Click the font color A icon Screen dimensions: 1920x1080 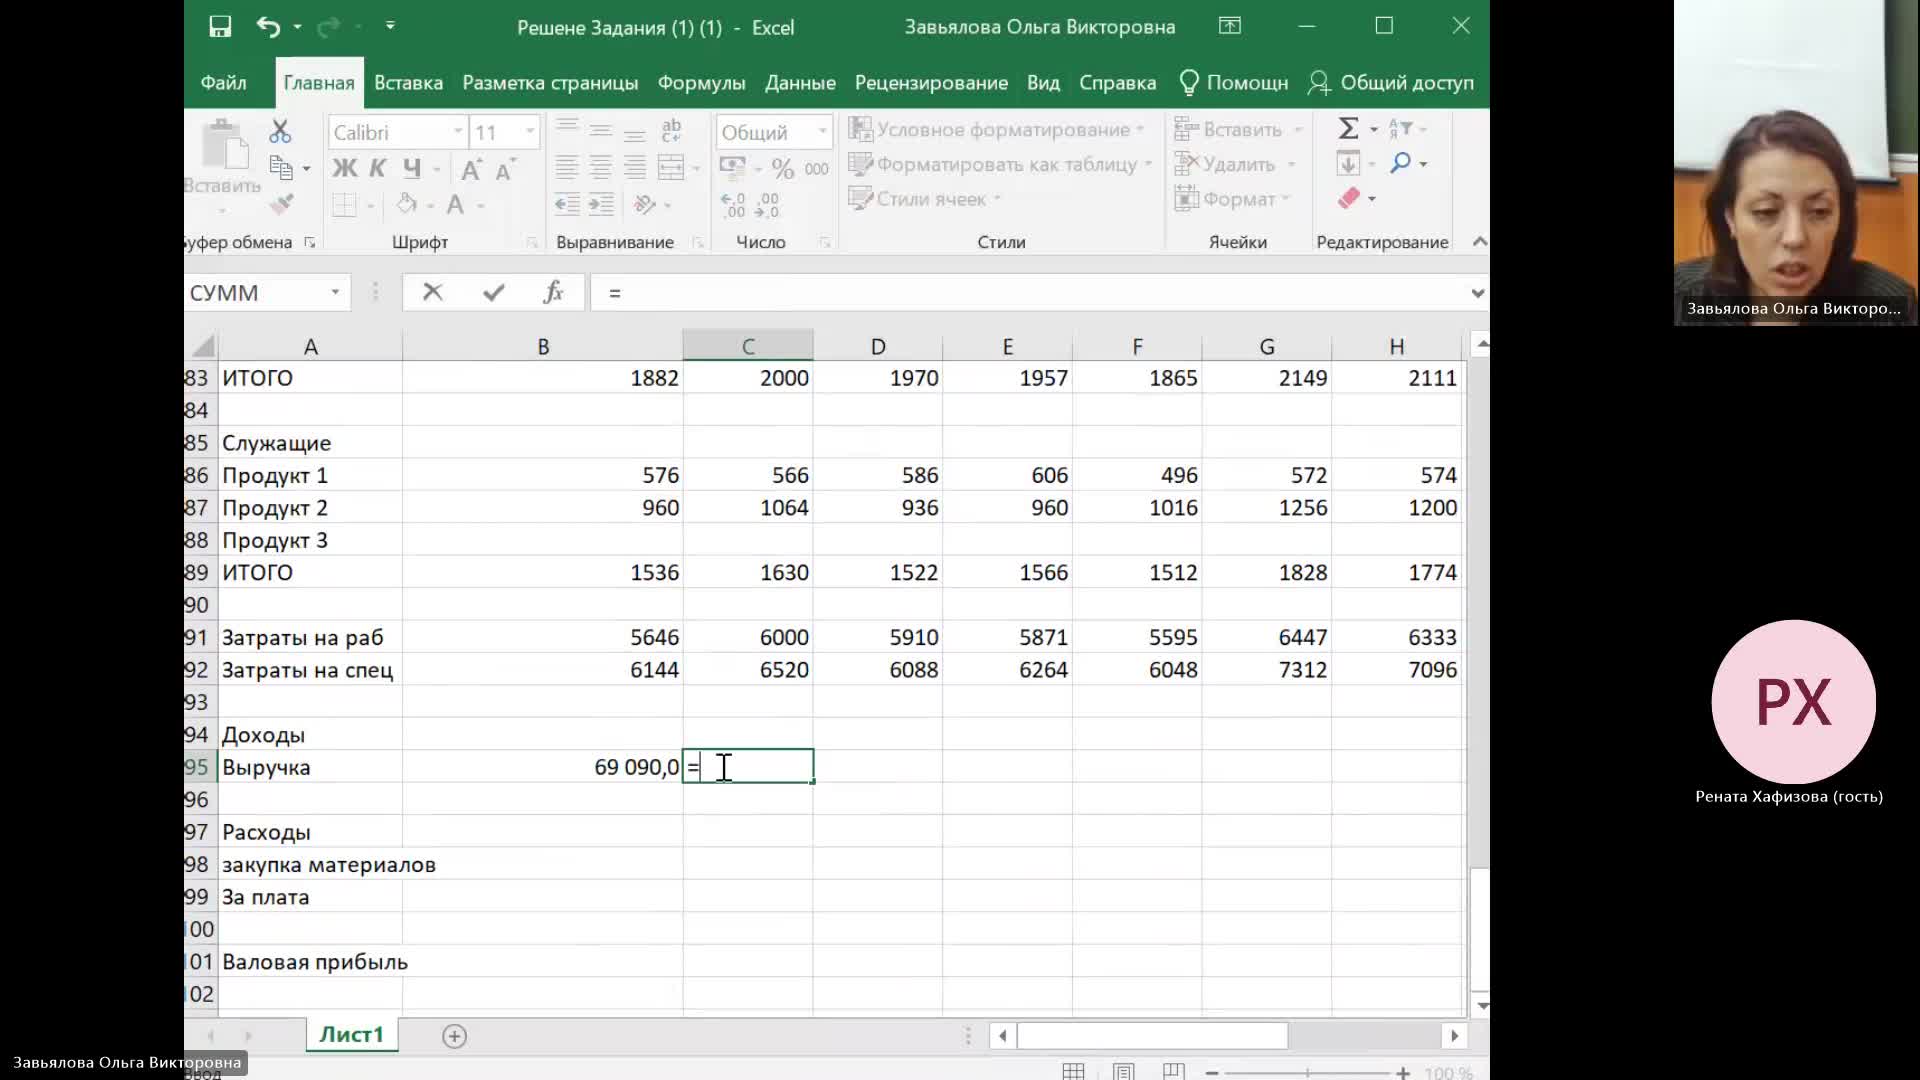pyautogui.click(x=455, y=205)
